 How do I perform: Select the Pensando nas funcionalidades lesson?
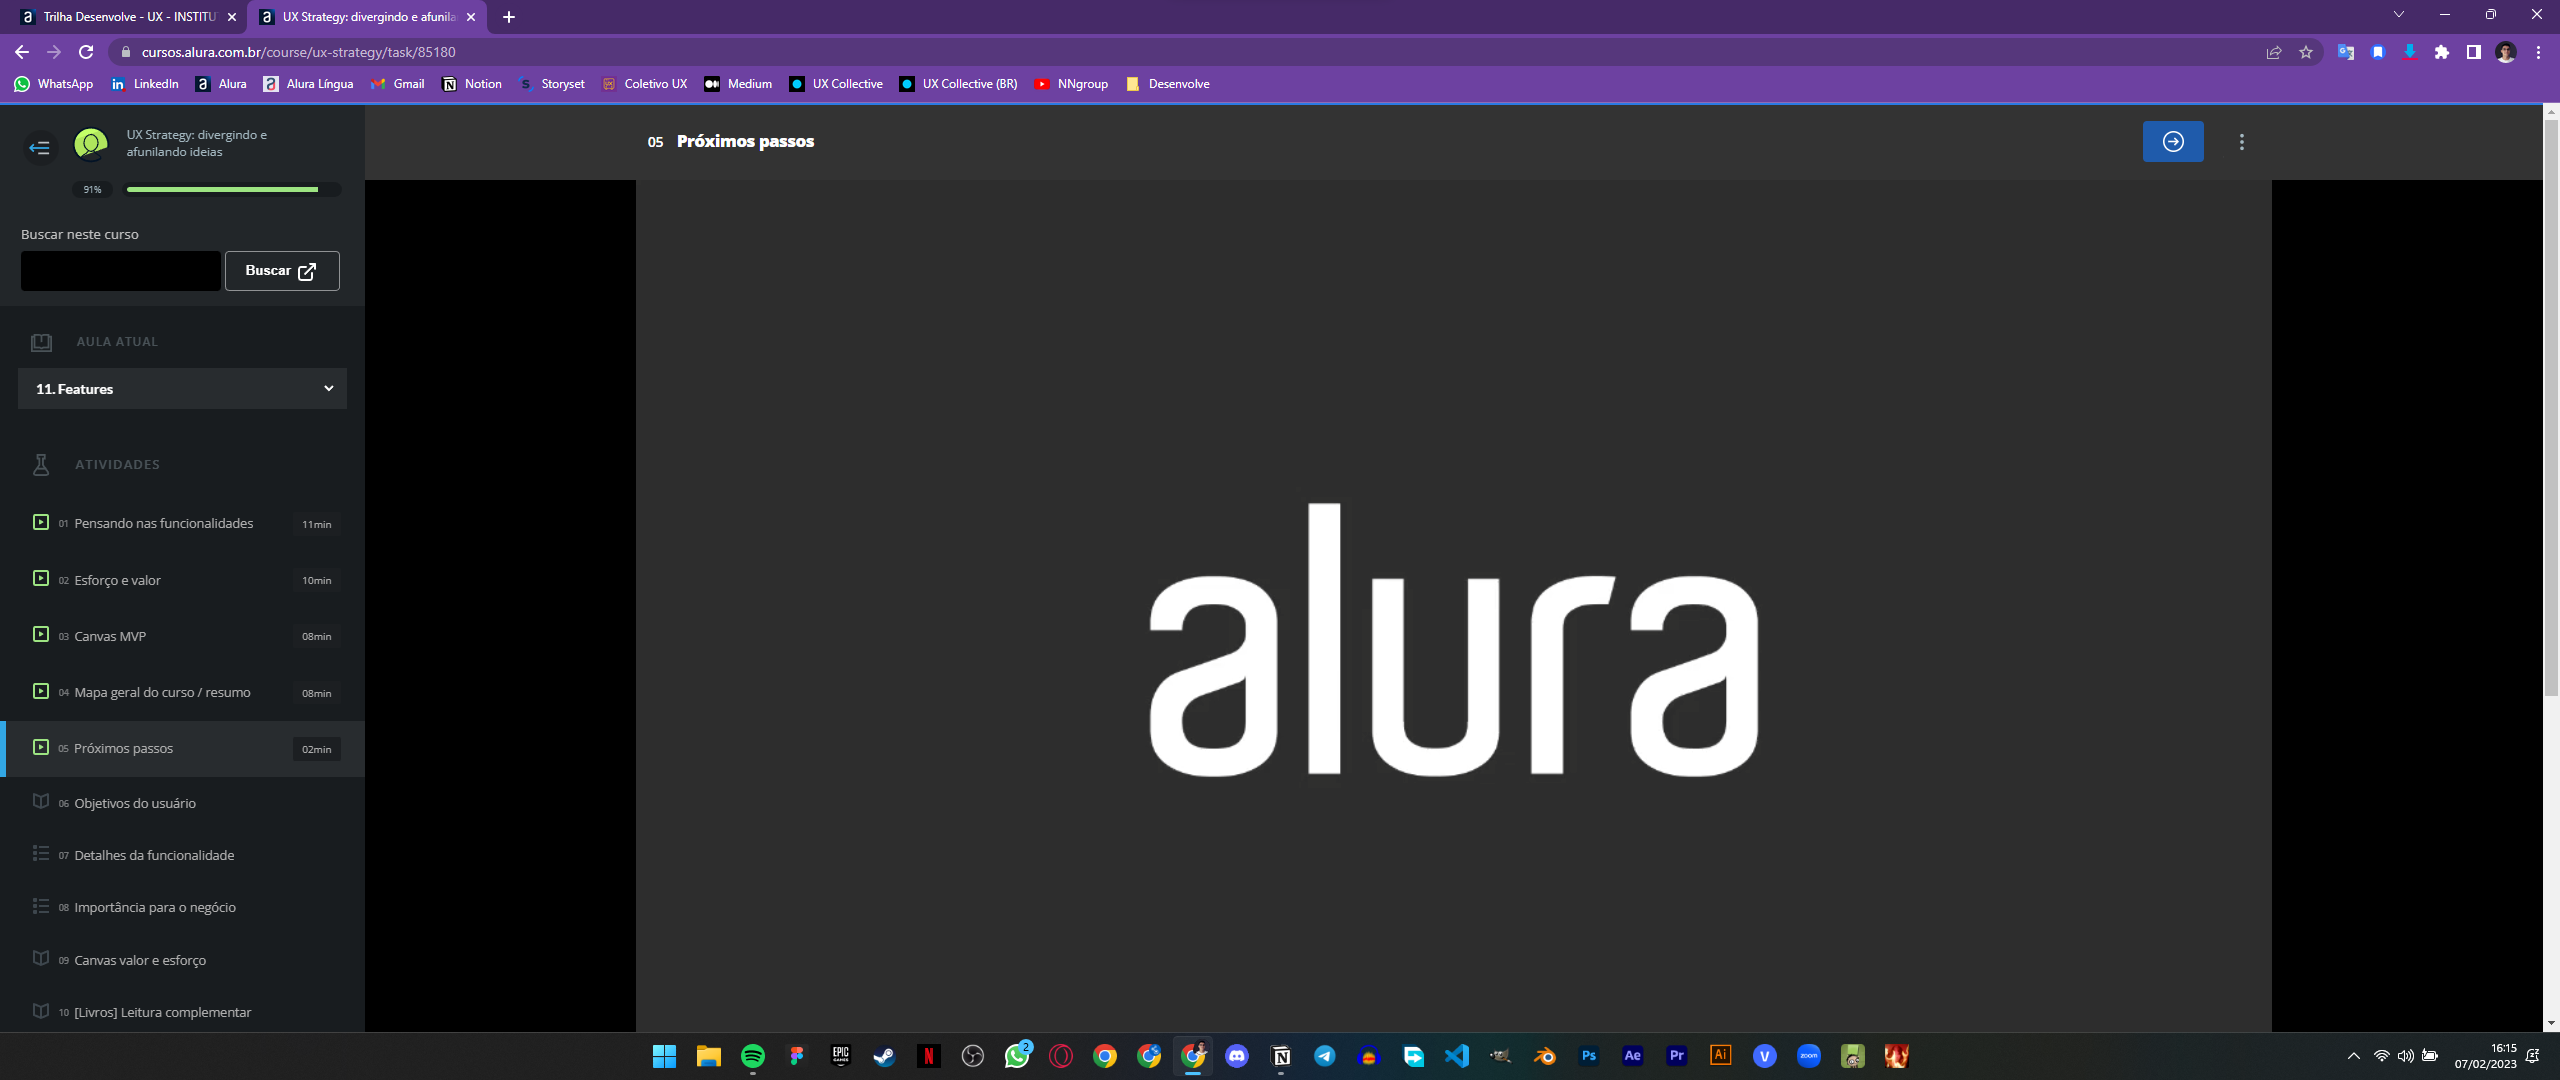pyautogui.click(x=163, y=522)
